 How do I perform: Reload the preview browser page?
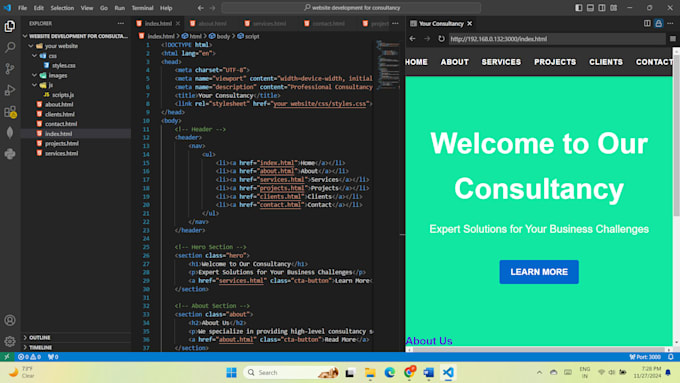[x=441, y=39]
